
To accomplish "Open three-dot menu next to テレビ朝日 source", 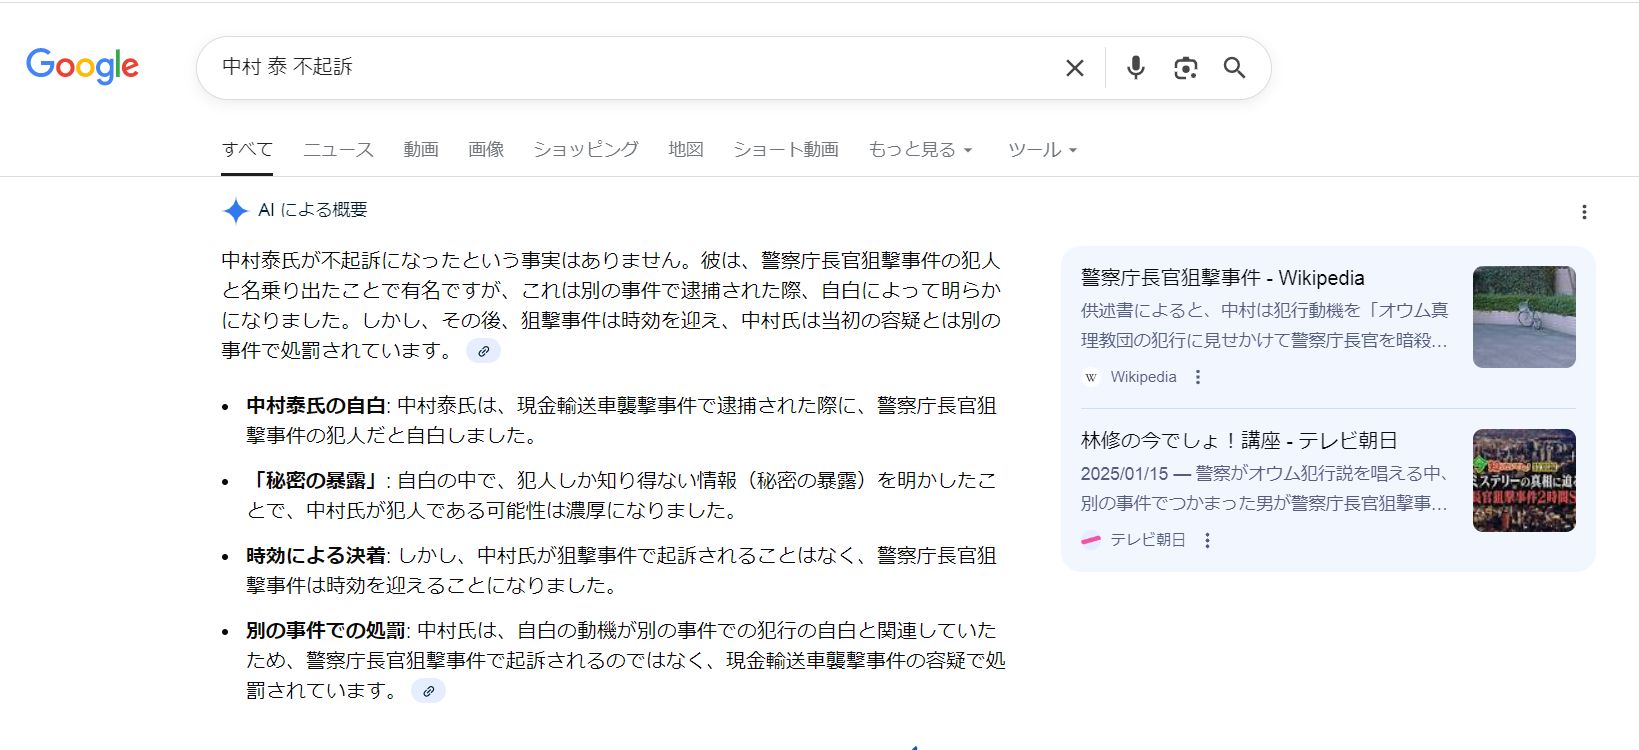I will 1207,540.
